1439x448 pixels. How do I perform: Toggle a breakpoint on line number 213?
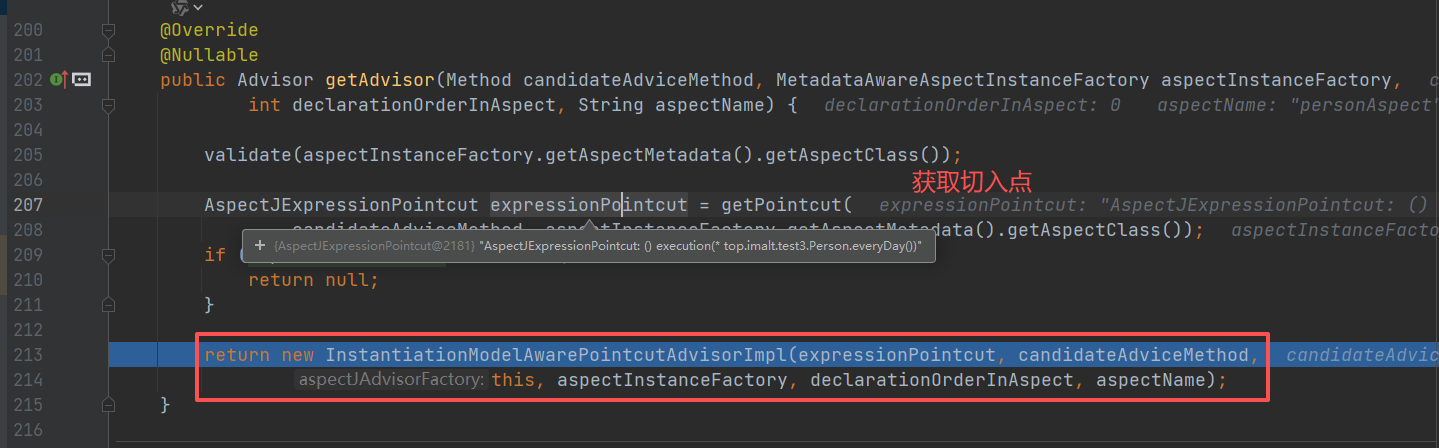pyautogui.click(x=28, y=355)
